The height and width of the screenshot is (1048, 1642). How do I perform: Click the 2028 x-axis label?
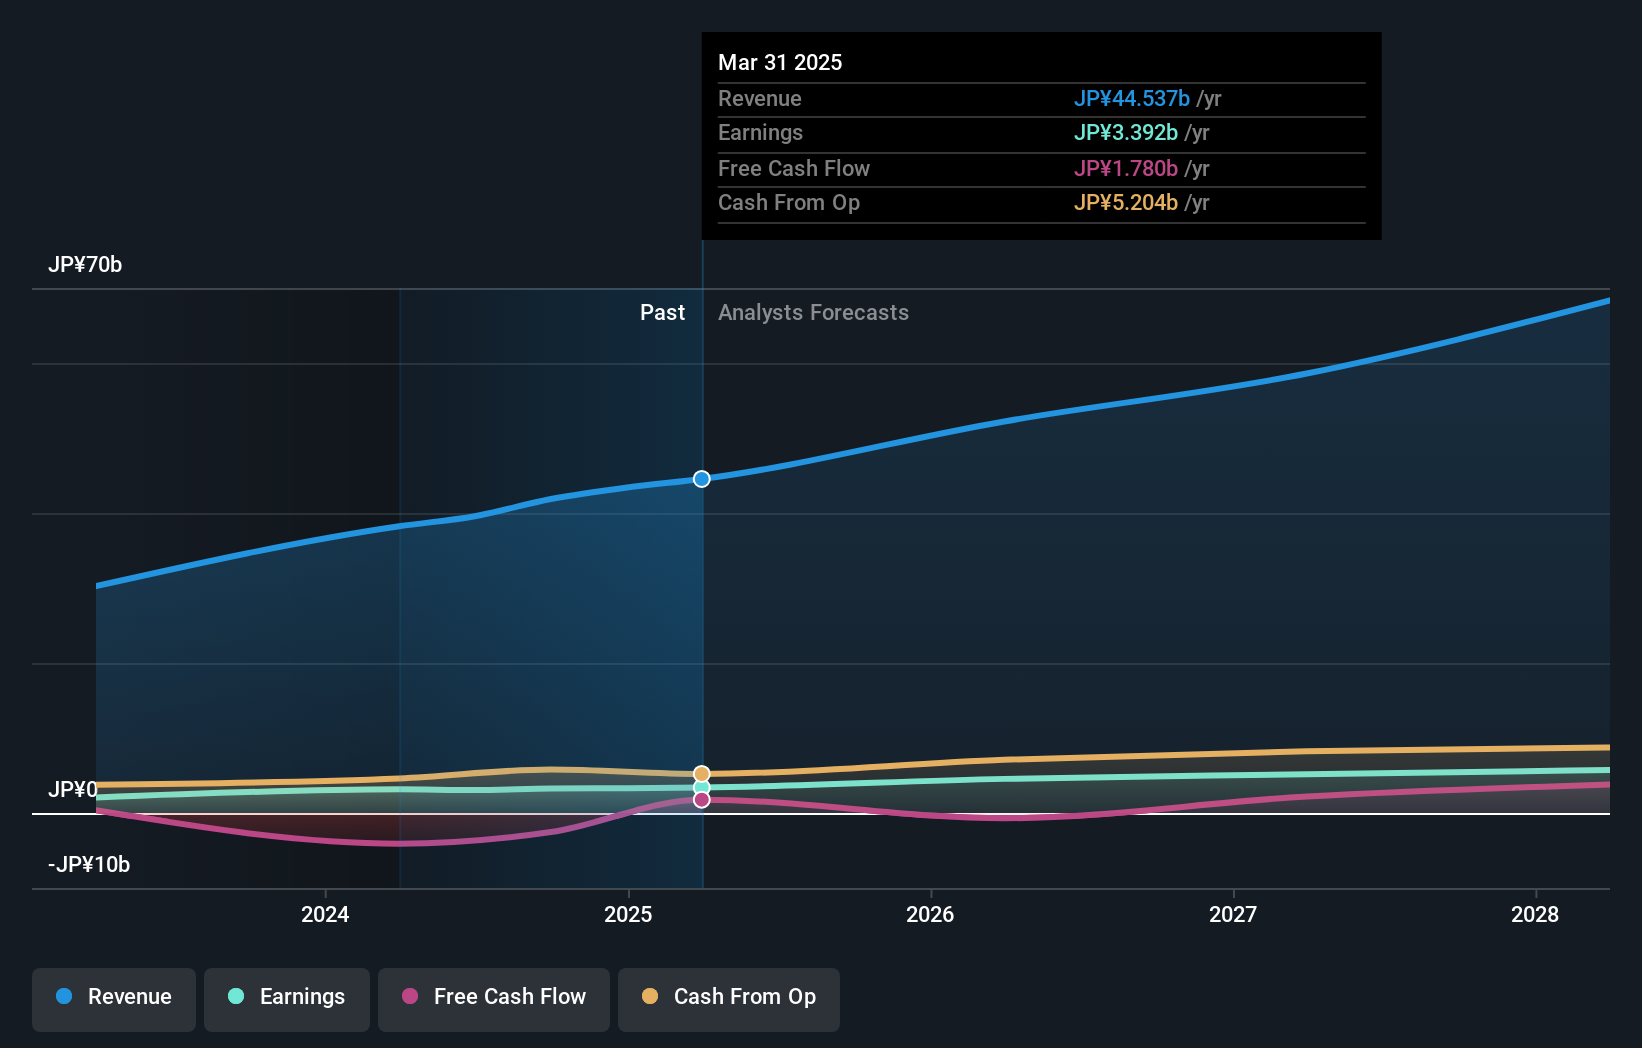[1535, 914]
